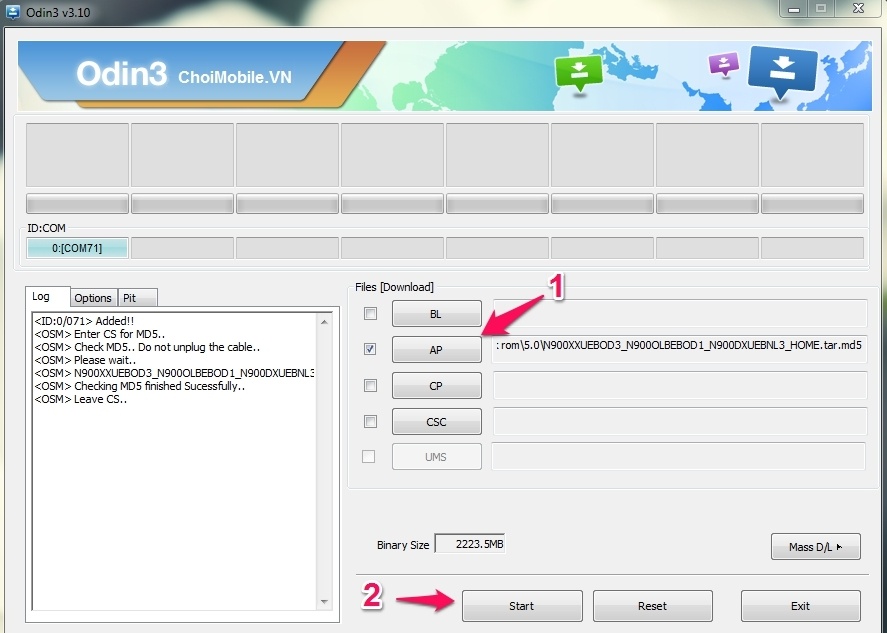This screenshot has width=887, height=633.
Task: Choose firmware with the AP button
Action: tap(437, 350)
